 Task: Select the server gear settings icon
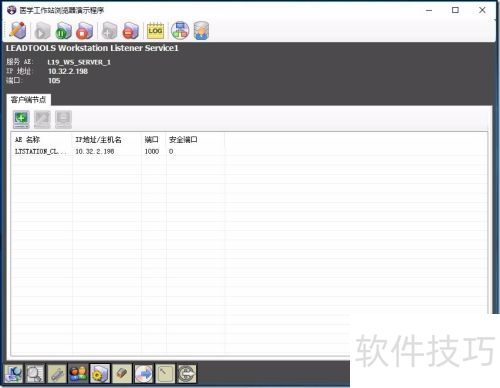[100, 373]
